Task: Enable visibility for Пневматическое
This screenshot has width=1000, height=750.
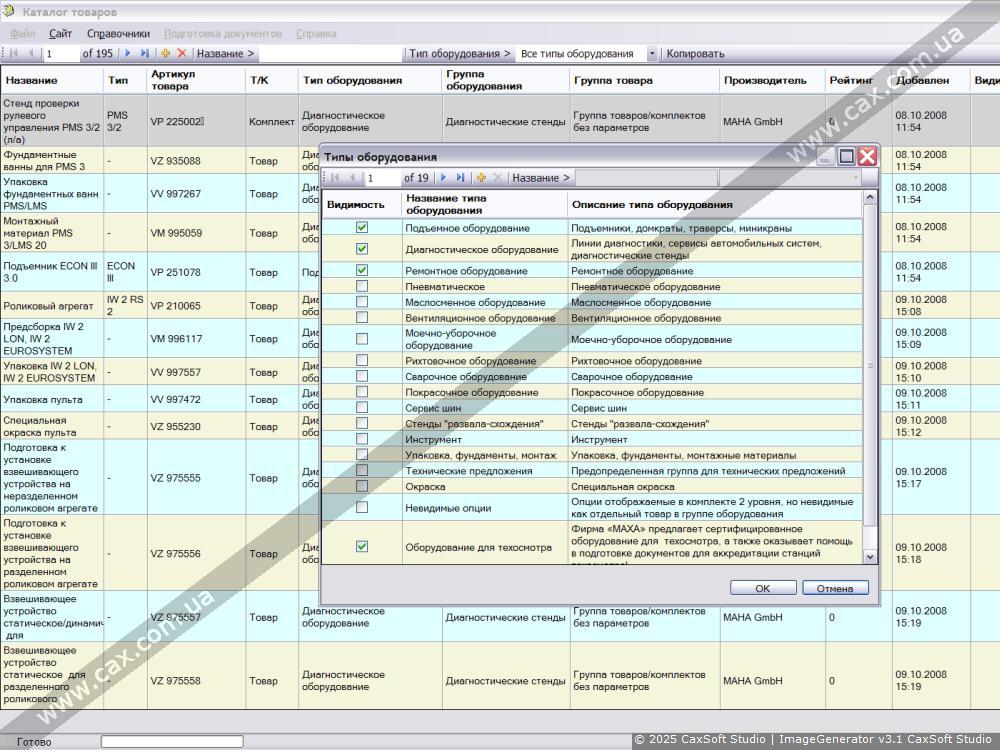Action: tap(362, 286)
